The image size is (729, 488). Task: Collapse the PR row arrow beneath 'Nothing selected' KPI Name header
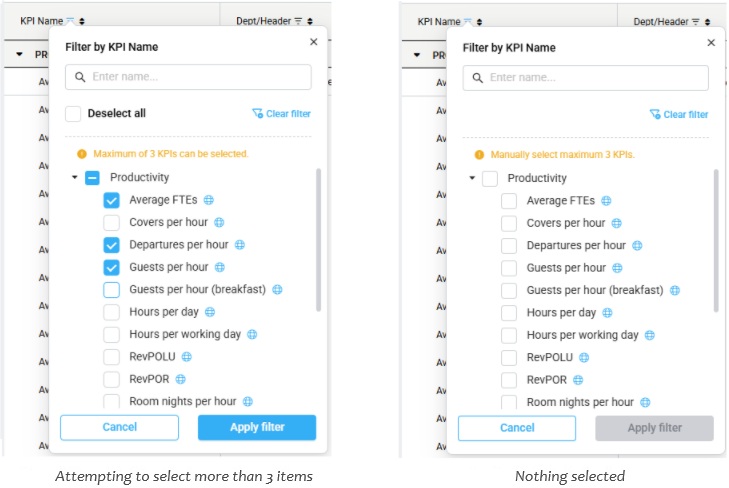coord(417,54)
